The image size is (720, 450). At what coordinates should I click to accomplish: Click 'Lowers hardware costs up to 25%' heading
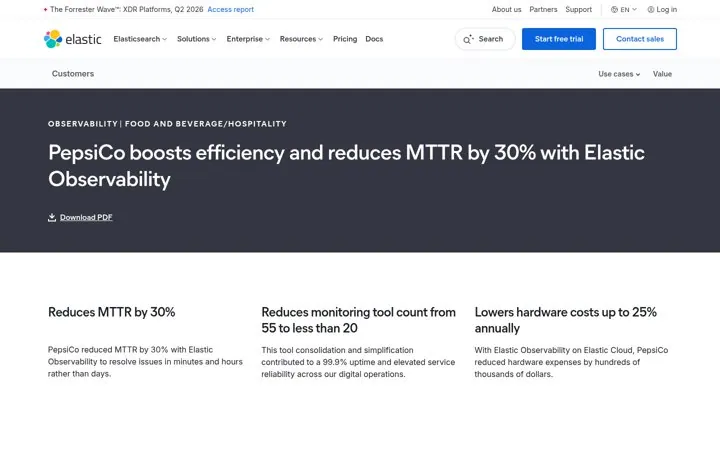[x=566, y=320]
